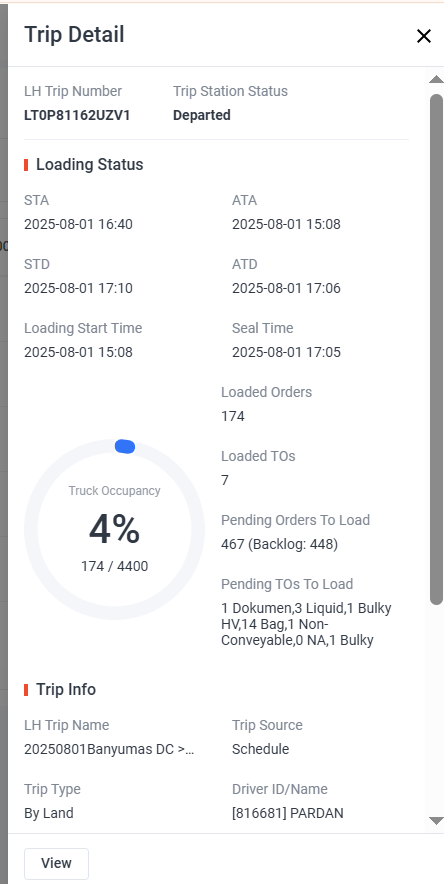Click the 174 / 4400 occupancy ratio
The image size is (444, 884).
point(114,566)
